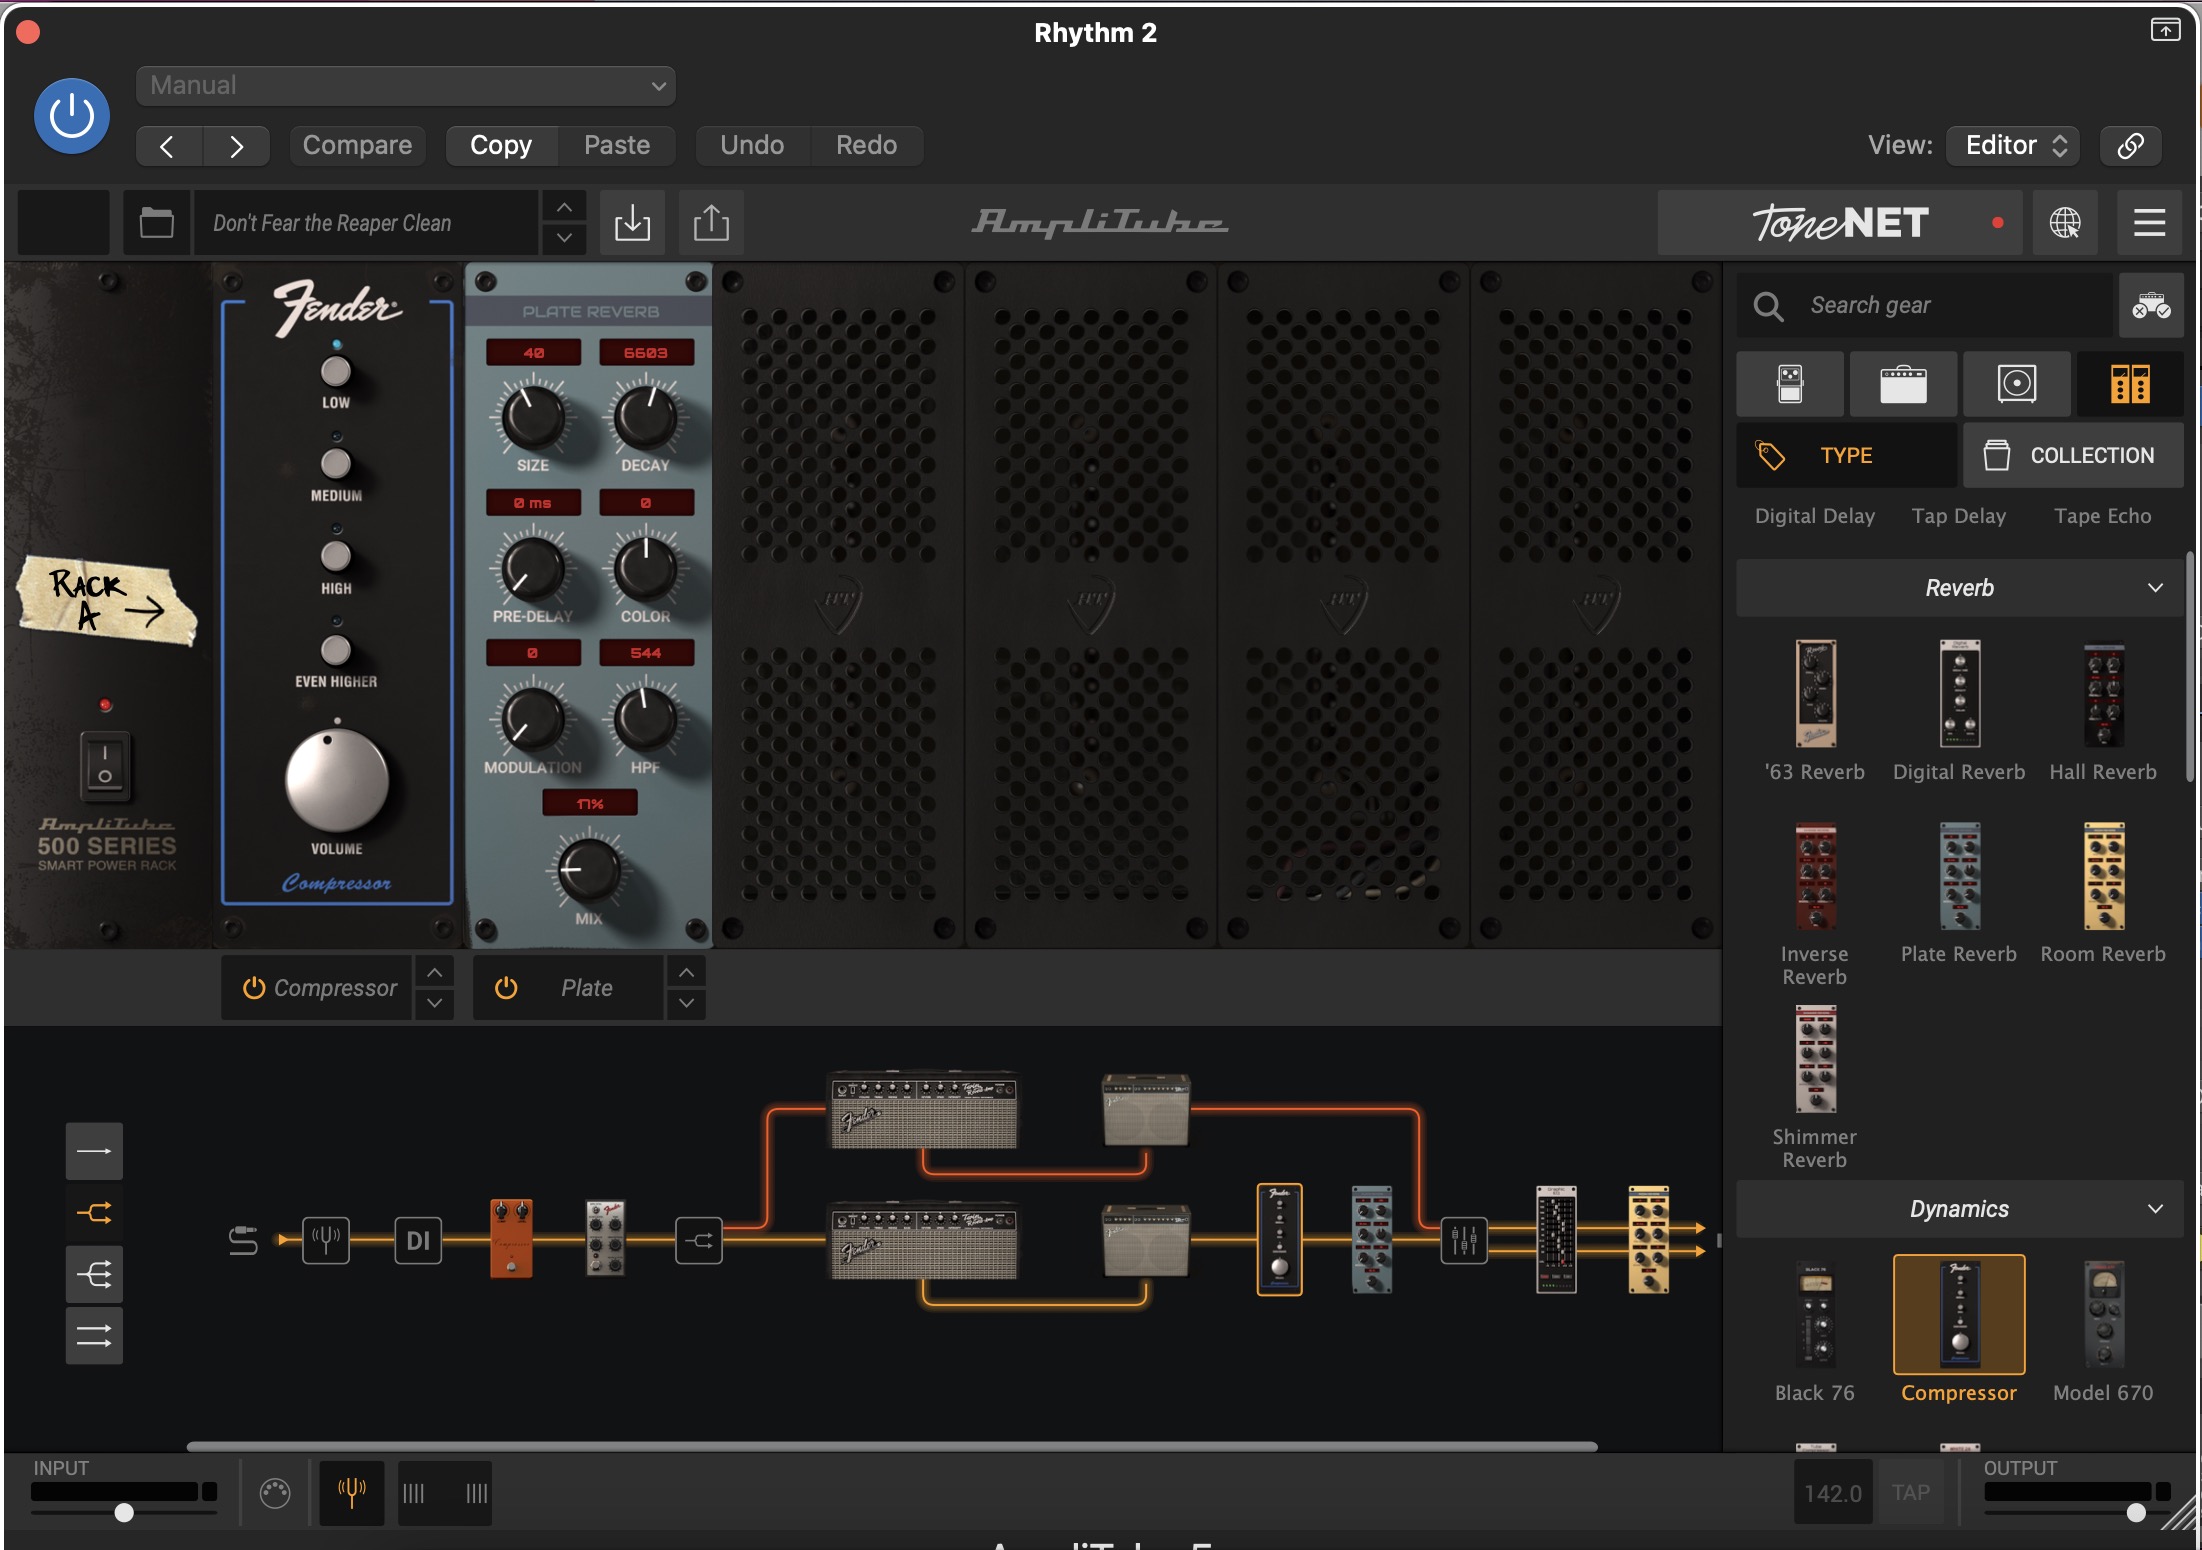This screenshot has height=1550, width=2202.
Task: Click the globe web icon
Action: point(2065,222)
